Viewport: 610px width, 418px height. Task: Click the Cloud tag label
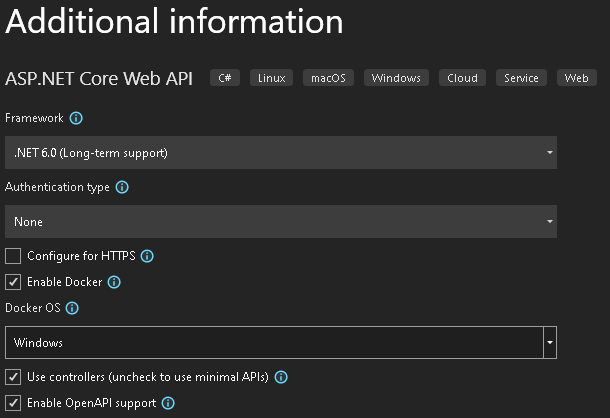[x=463, y=78]
